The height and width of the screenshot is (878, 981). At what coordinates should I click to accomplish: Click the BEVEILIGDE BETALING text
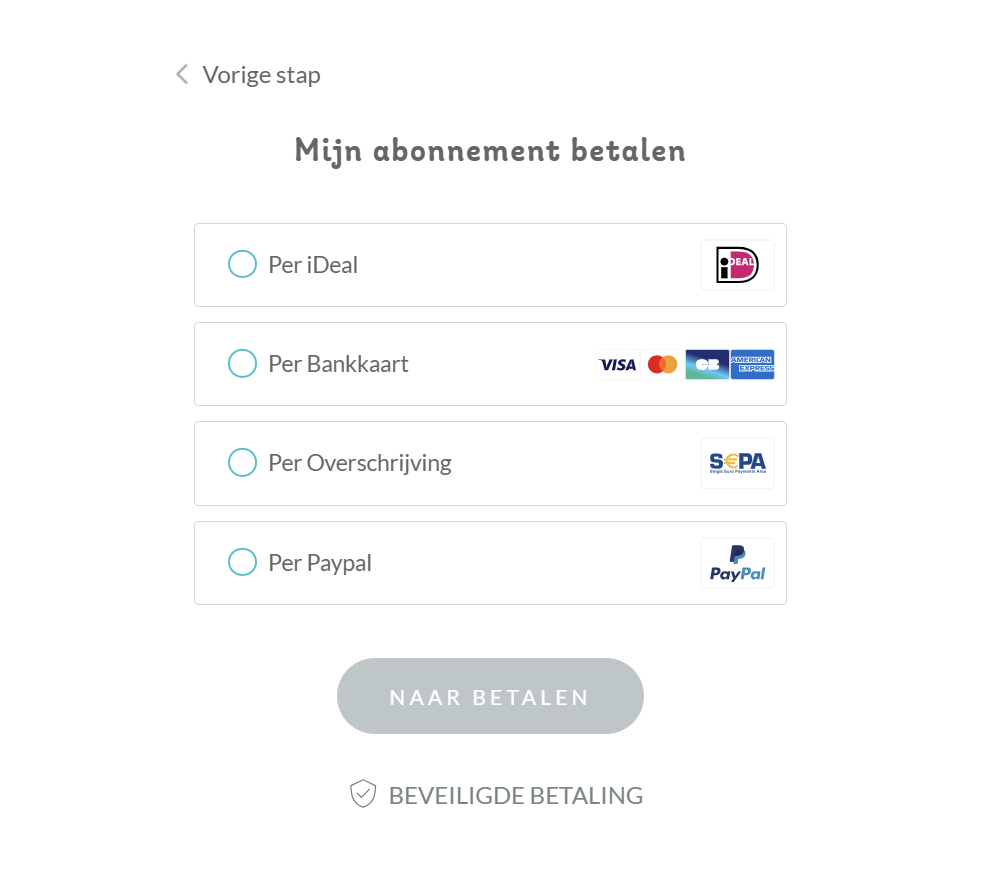click(x=516, y=795)
